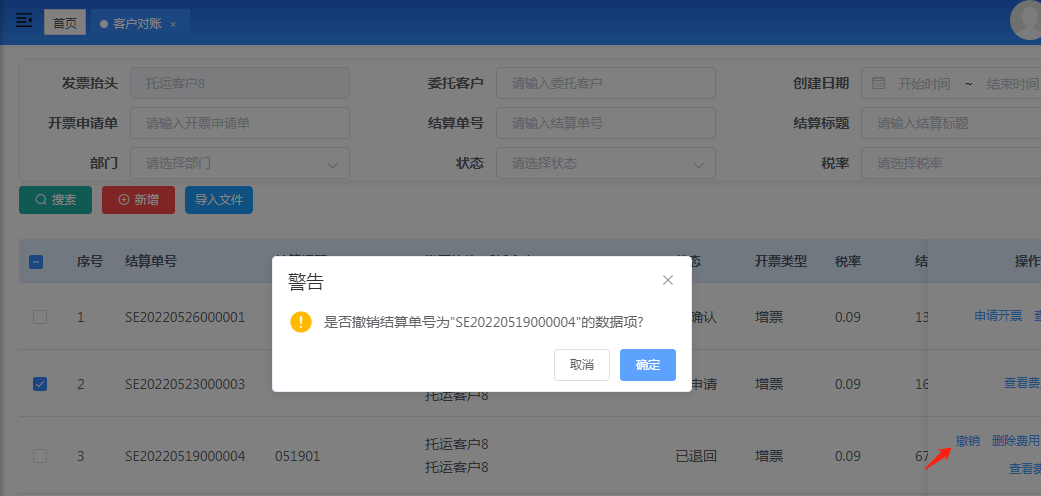Check the checkbox for row SE20220526000001

point(40,317)
